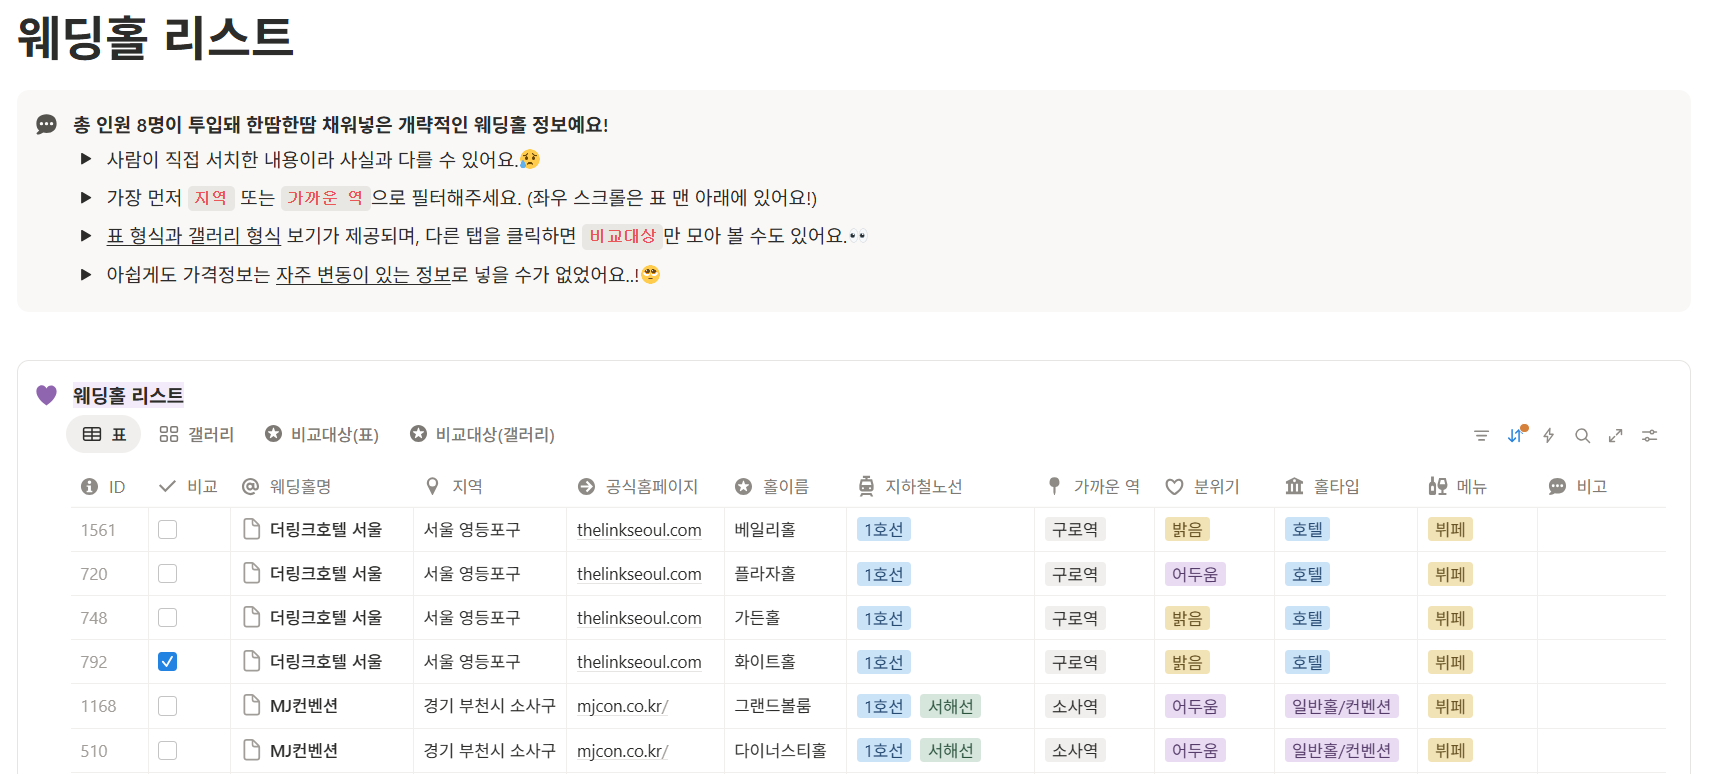Screen dimensions: 1710x774
Task: Click the 구로역 tag in 베일리홀 row
Action: (1075, 529)
